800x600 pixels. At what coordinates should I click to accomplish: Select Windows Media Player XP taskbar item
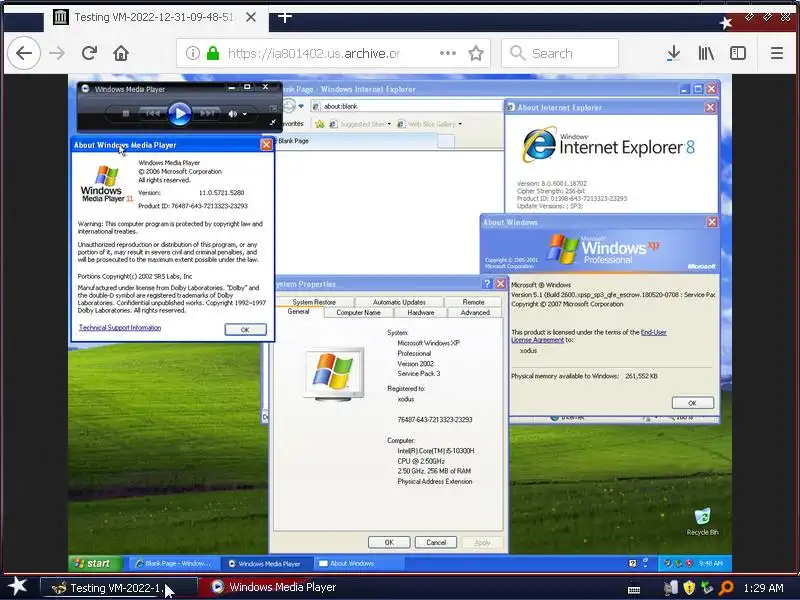click(266, 563)
